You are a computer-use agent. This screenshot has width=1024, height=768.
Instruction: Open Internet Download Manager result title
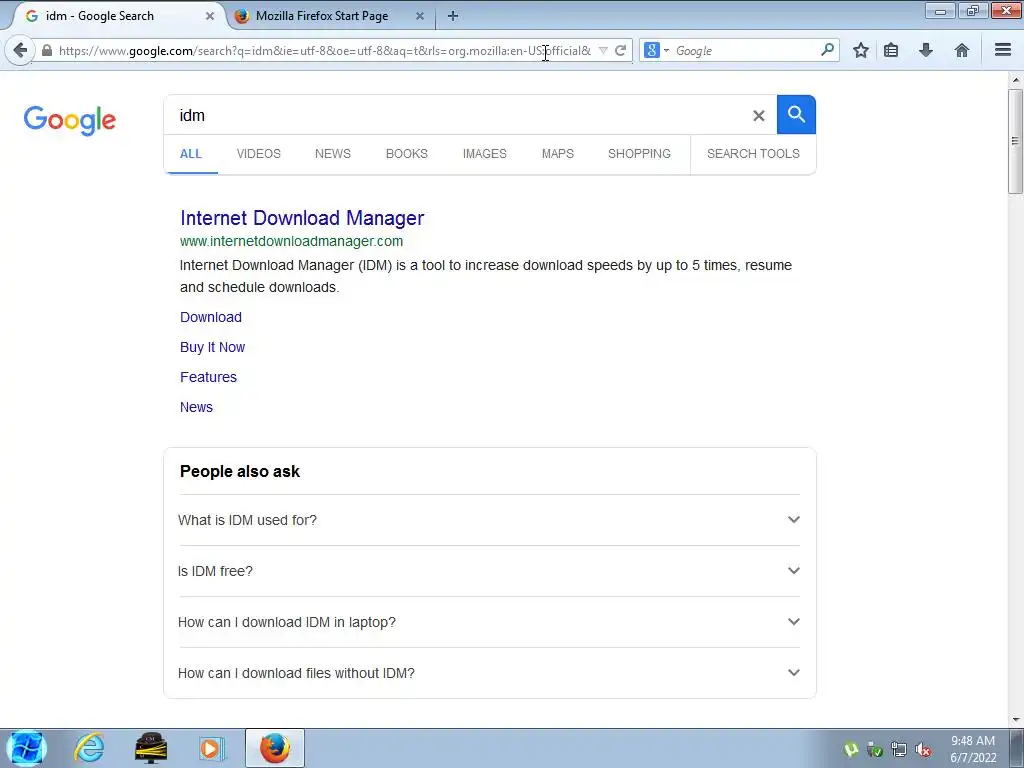coord(302,218)
